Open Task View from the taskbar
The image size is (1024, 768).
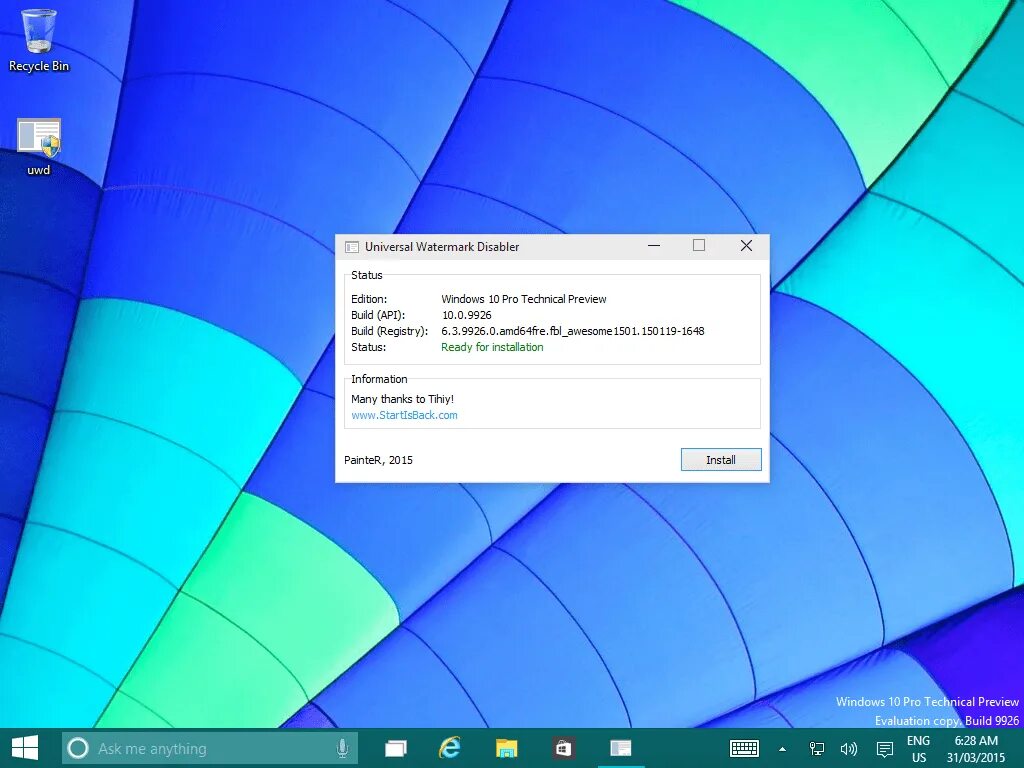pyautogui.click(x=395, y=748)
